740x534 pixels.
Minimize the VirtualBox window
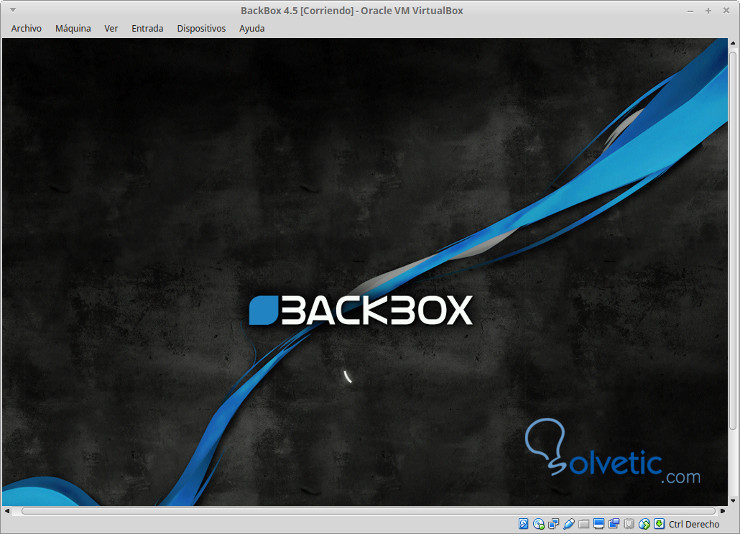click(690, 11)
